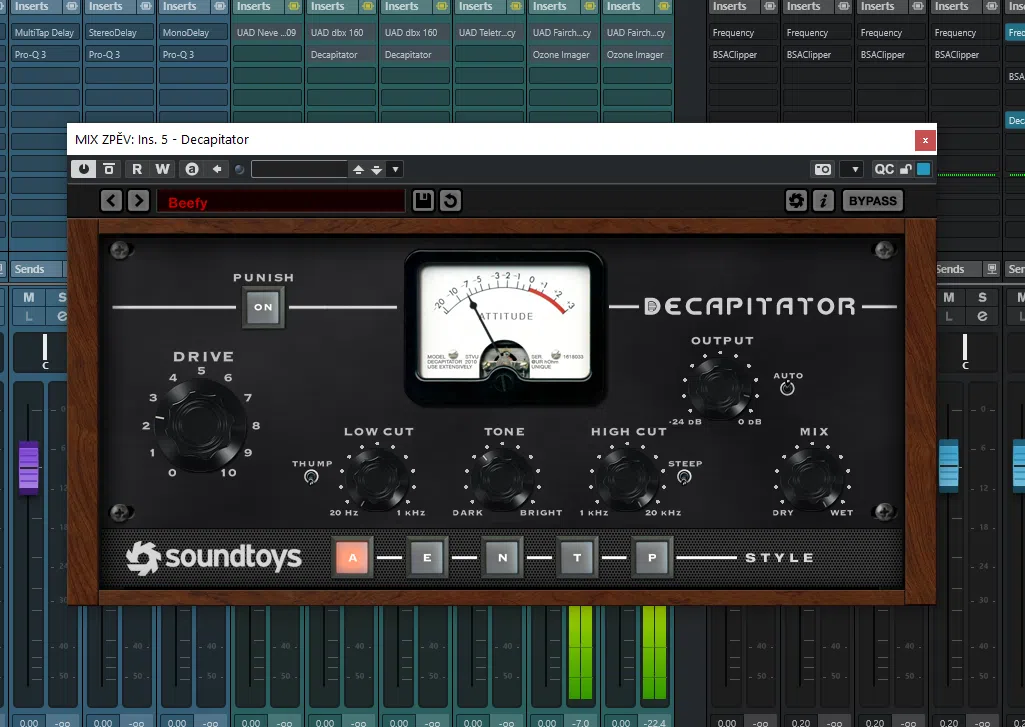
Task: Go to previous preset with left arrow
Action: click(x=111, y=201)
